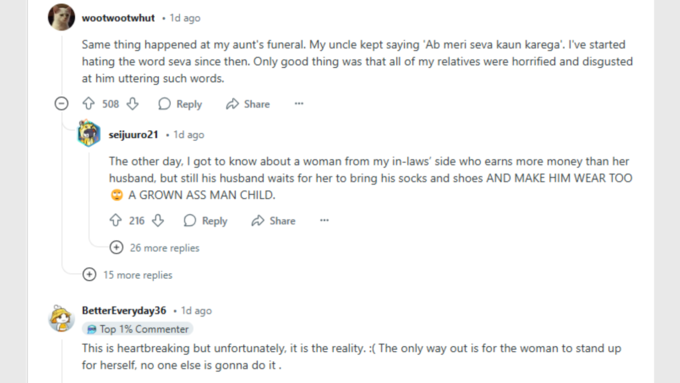Expand 15 more replies
Image resolution: width=680 pixels, height=383 pixels.
click(128, 275)
